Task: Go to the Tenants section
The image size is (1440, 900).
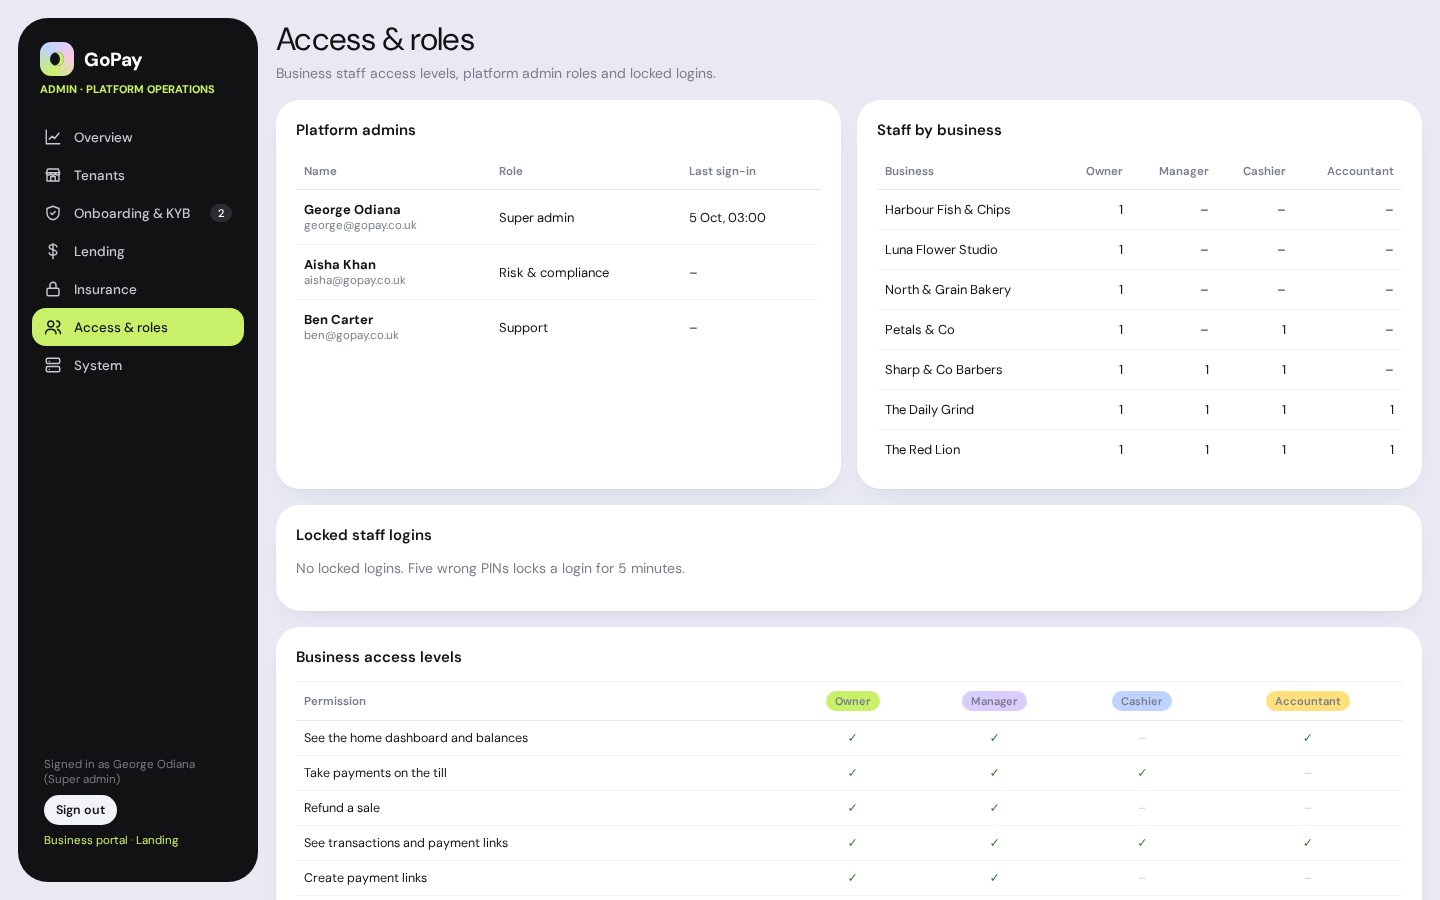Action: pos(138,175)
